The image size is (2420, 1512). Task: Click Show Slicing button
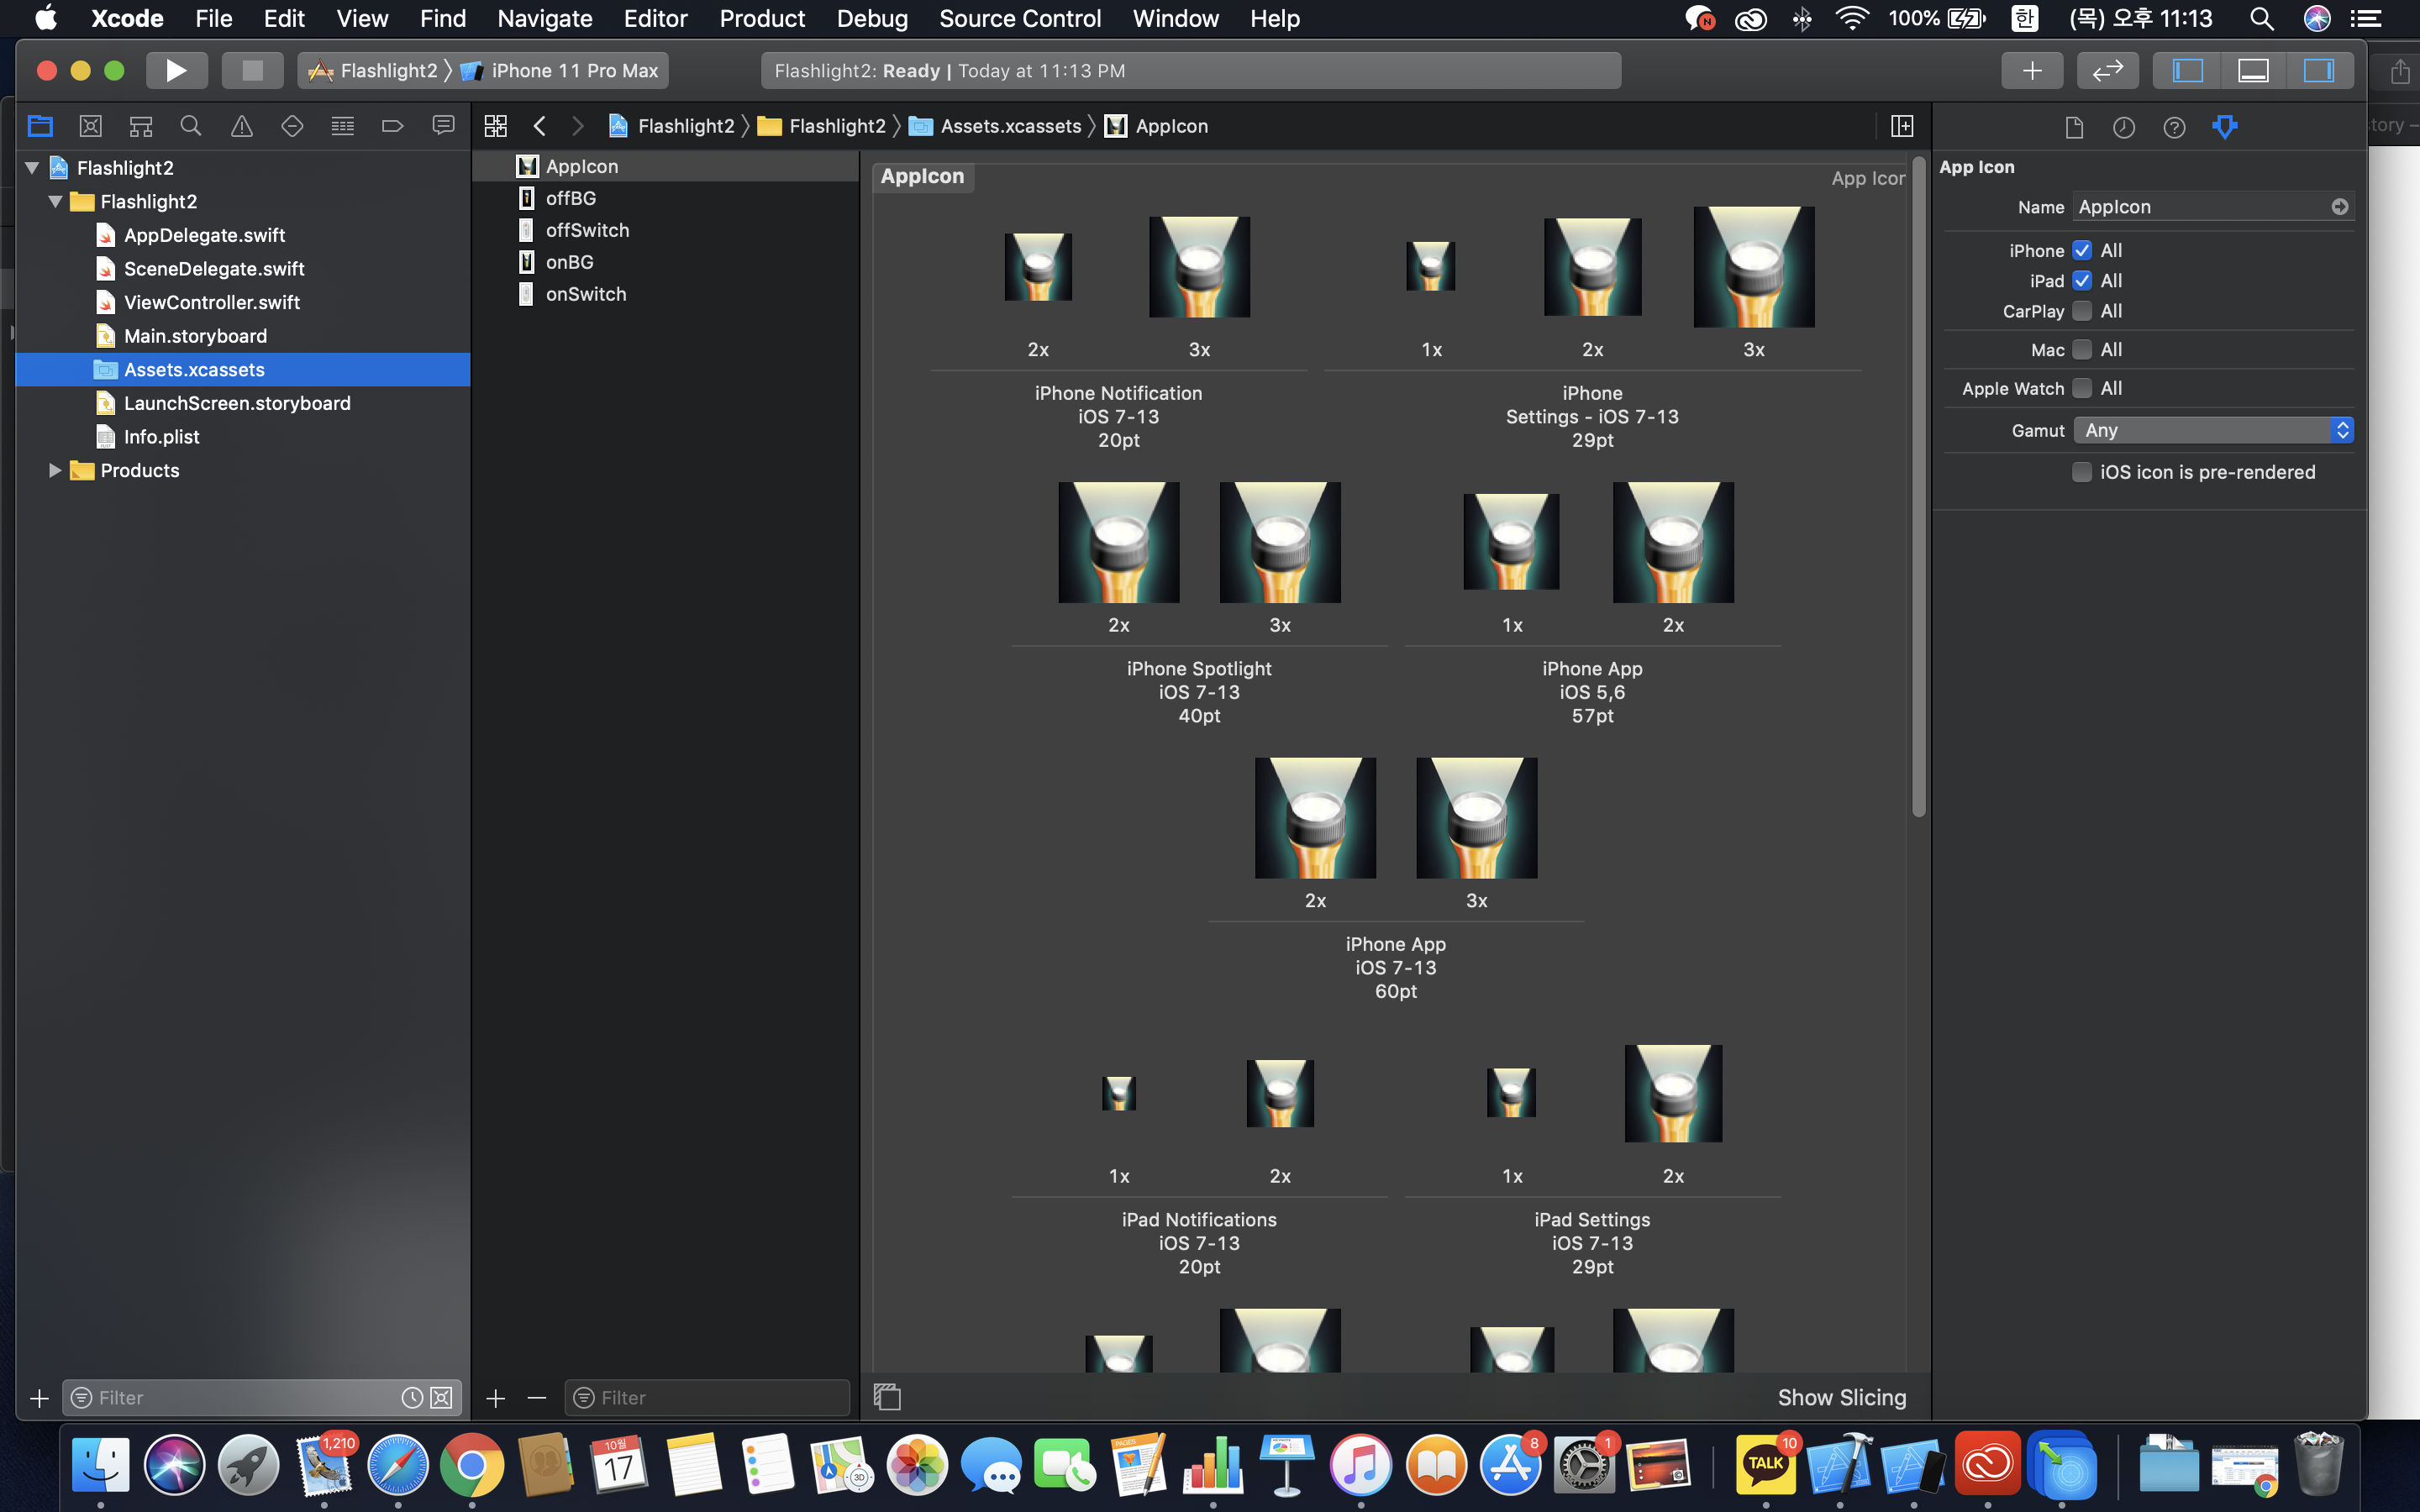[x=1841, y=1397]
